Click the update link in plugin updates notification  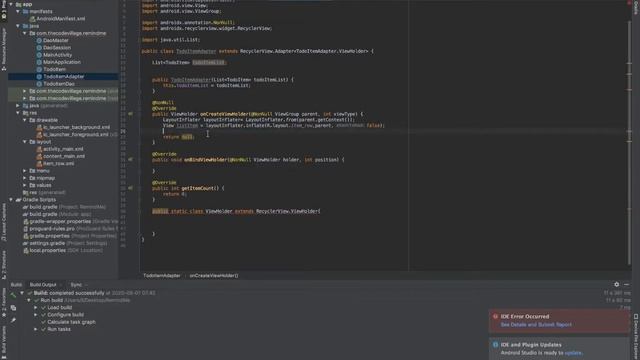573,353
